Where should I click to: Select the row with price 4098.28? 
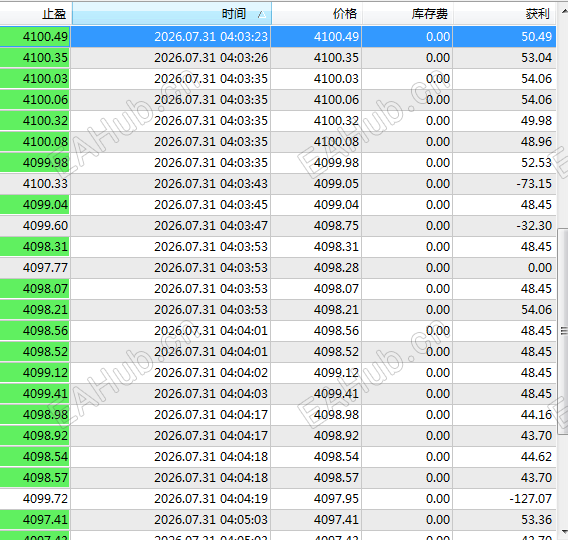pos(278,268)
